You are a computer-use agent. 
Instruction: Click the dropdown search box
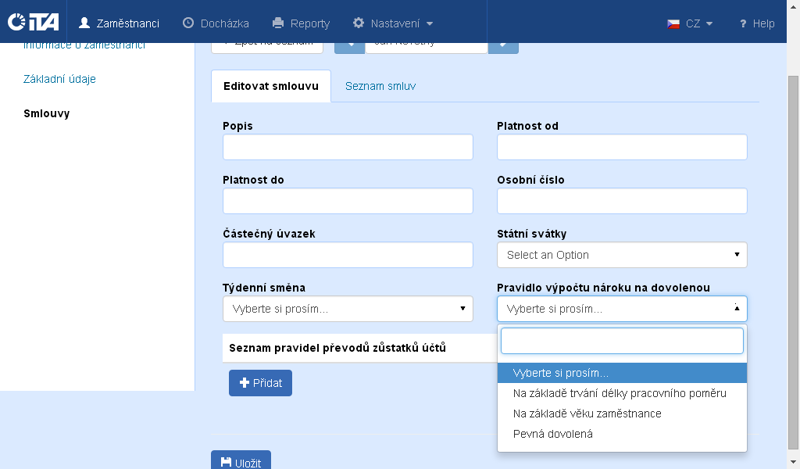coord(621,341)
